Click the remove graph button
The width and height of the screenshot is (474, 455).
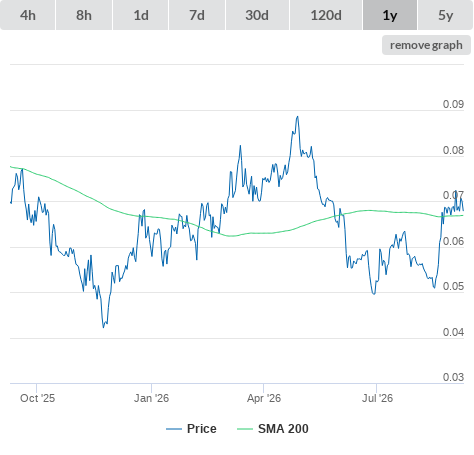(426, 45)
